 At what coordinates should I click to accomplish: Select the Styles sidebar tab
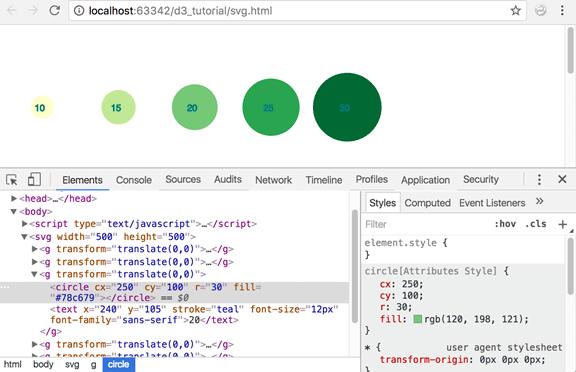click(382, 203)
